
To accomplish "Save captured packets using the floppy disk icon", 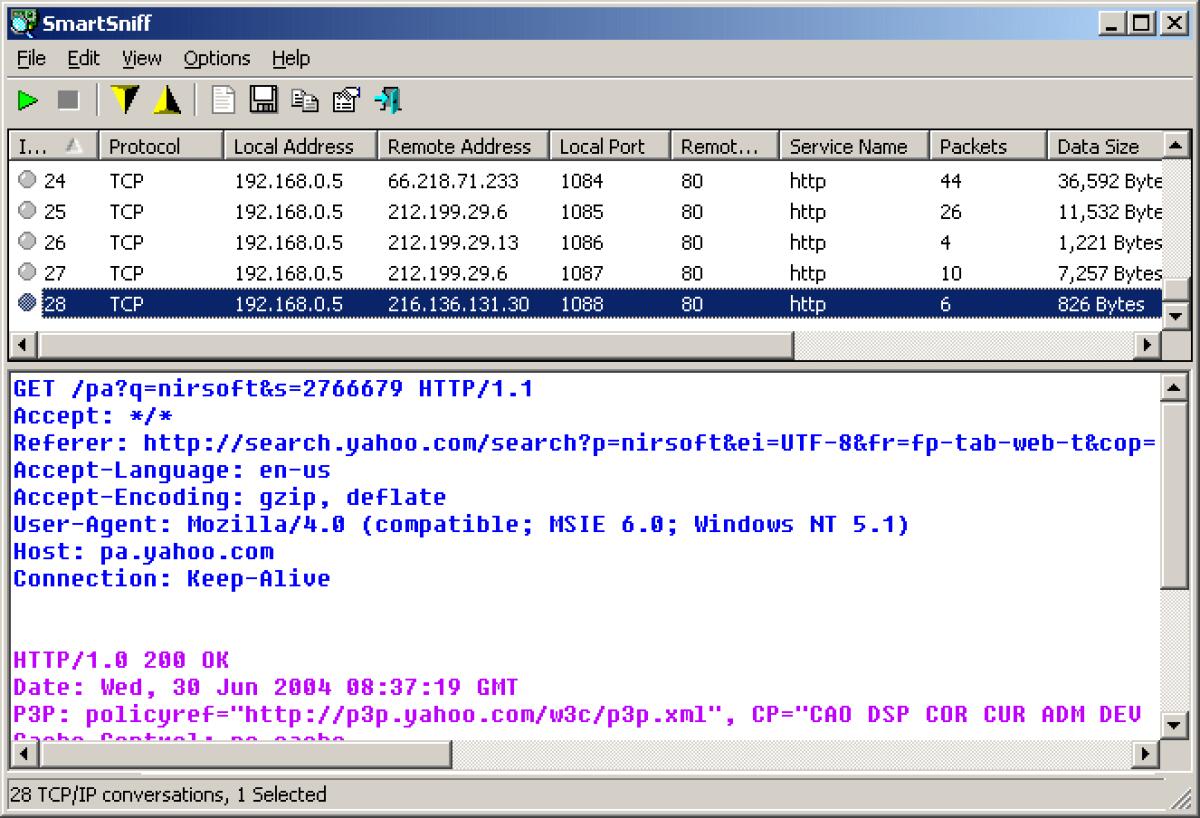I will point(263,100).
